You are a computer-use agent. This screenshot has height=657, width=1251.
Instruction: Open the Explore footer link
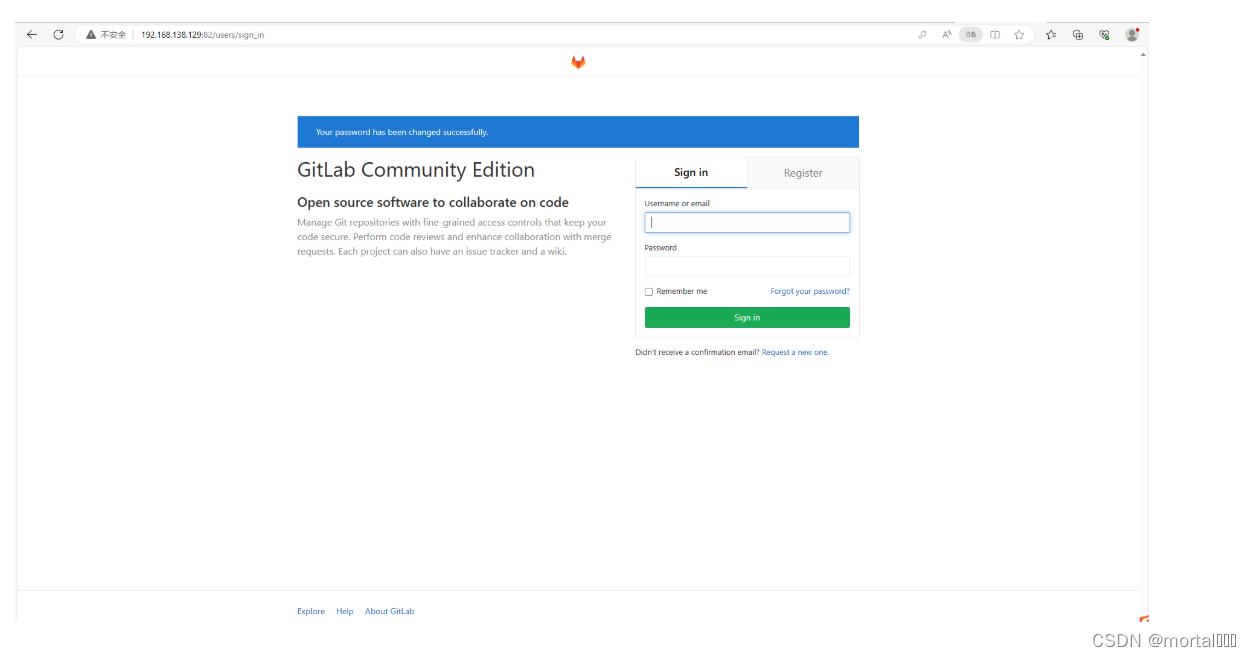click(311, 611)
